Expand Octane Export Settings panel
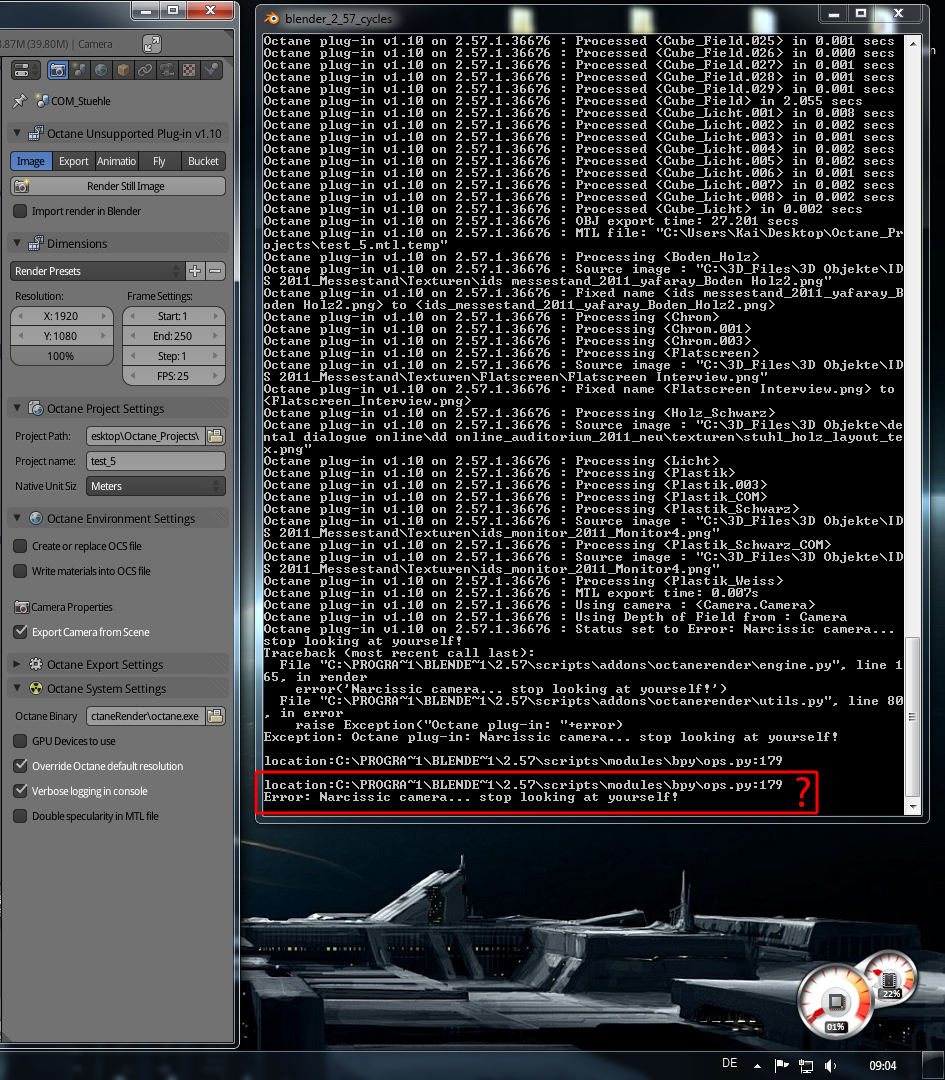 pyautogui.click(x=17, y=664)
